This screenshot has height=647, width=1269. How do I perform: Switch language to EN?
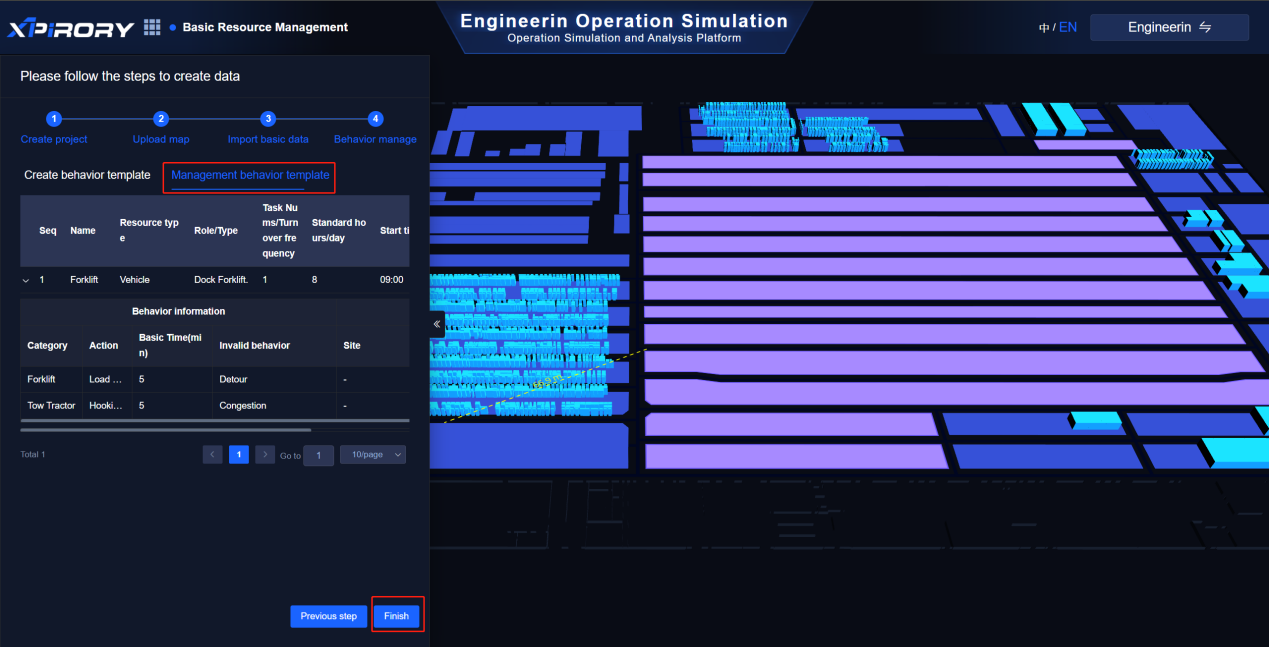click(1068, 28)
